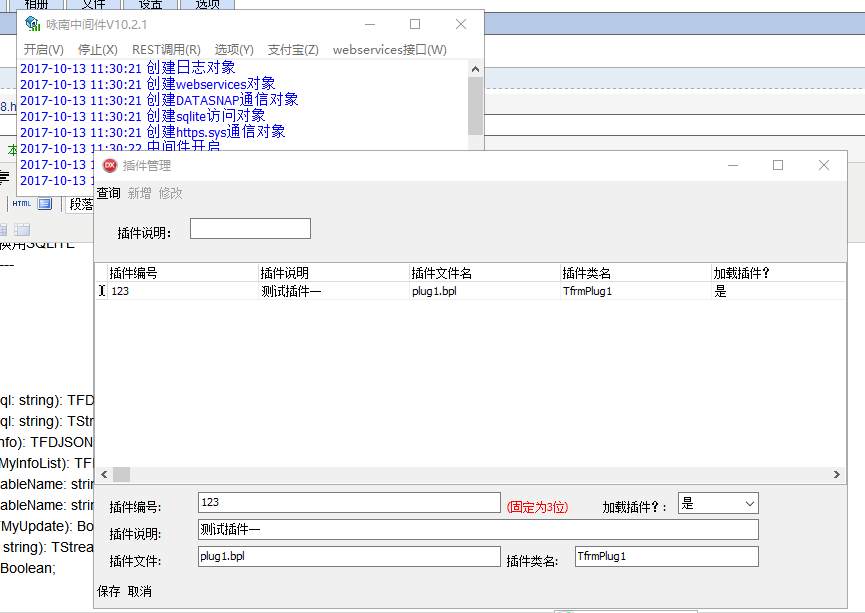Screen dimensions: 865x613
Task: Switch to the 文件 tab in background window
Action: coord(94,4)
